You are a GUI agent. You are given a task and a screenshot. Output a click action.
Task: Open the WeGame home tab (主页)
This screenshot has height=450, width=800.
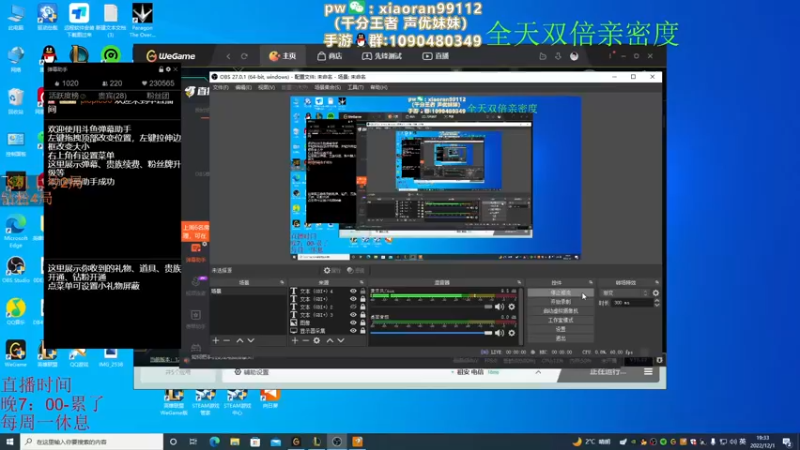tap(283, 56)
